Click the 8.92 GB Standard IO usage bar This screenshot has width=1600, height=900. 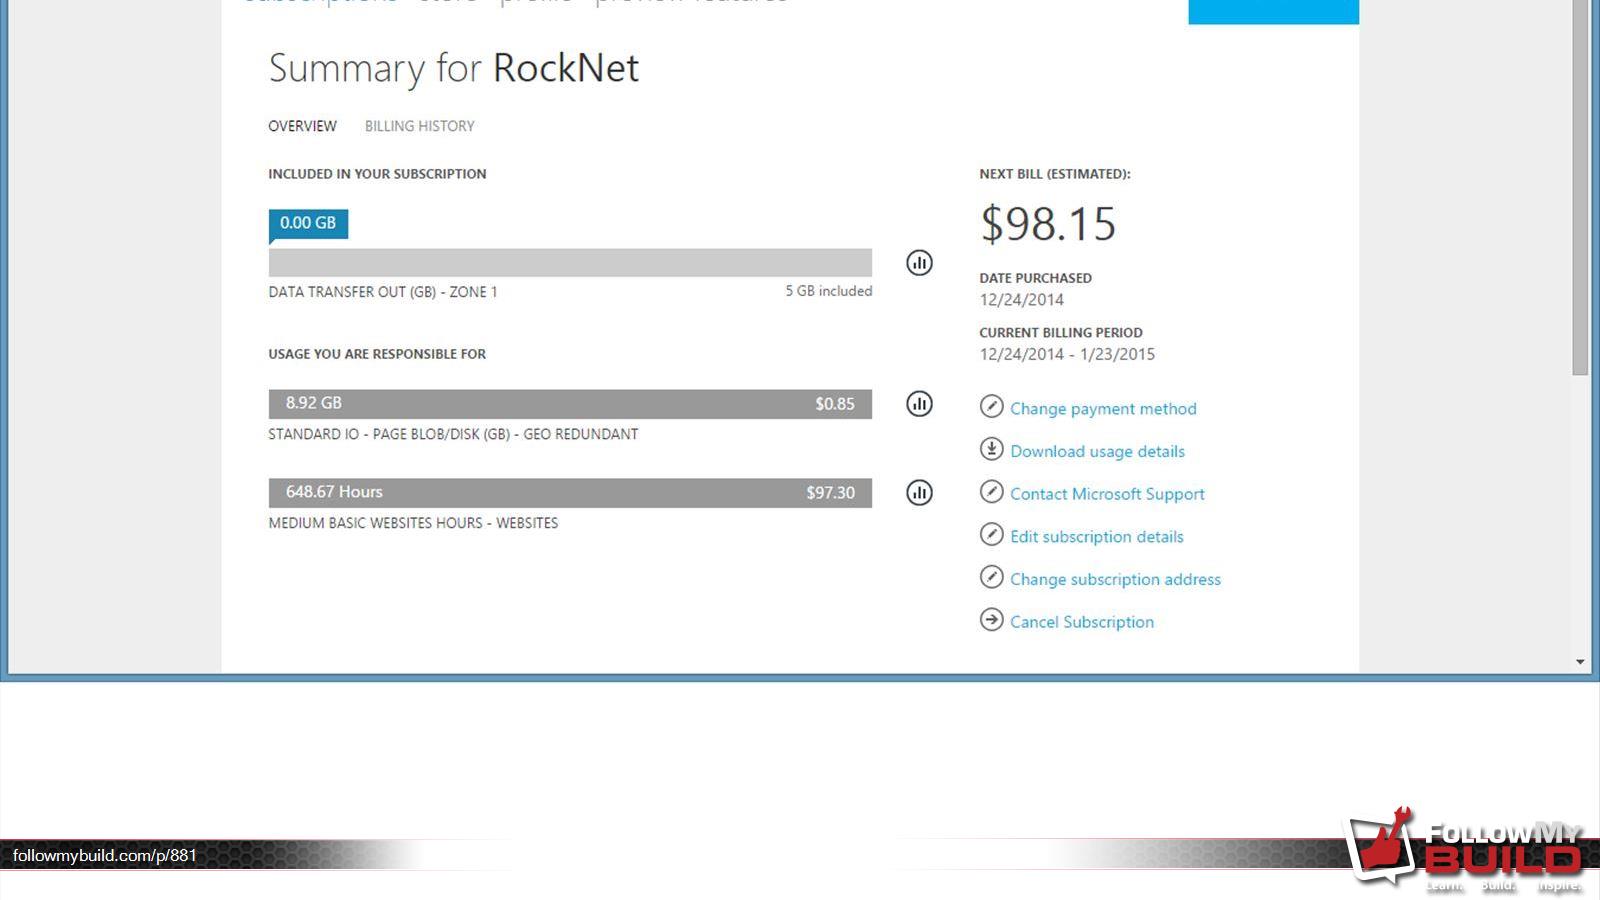[570, 404]
